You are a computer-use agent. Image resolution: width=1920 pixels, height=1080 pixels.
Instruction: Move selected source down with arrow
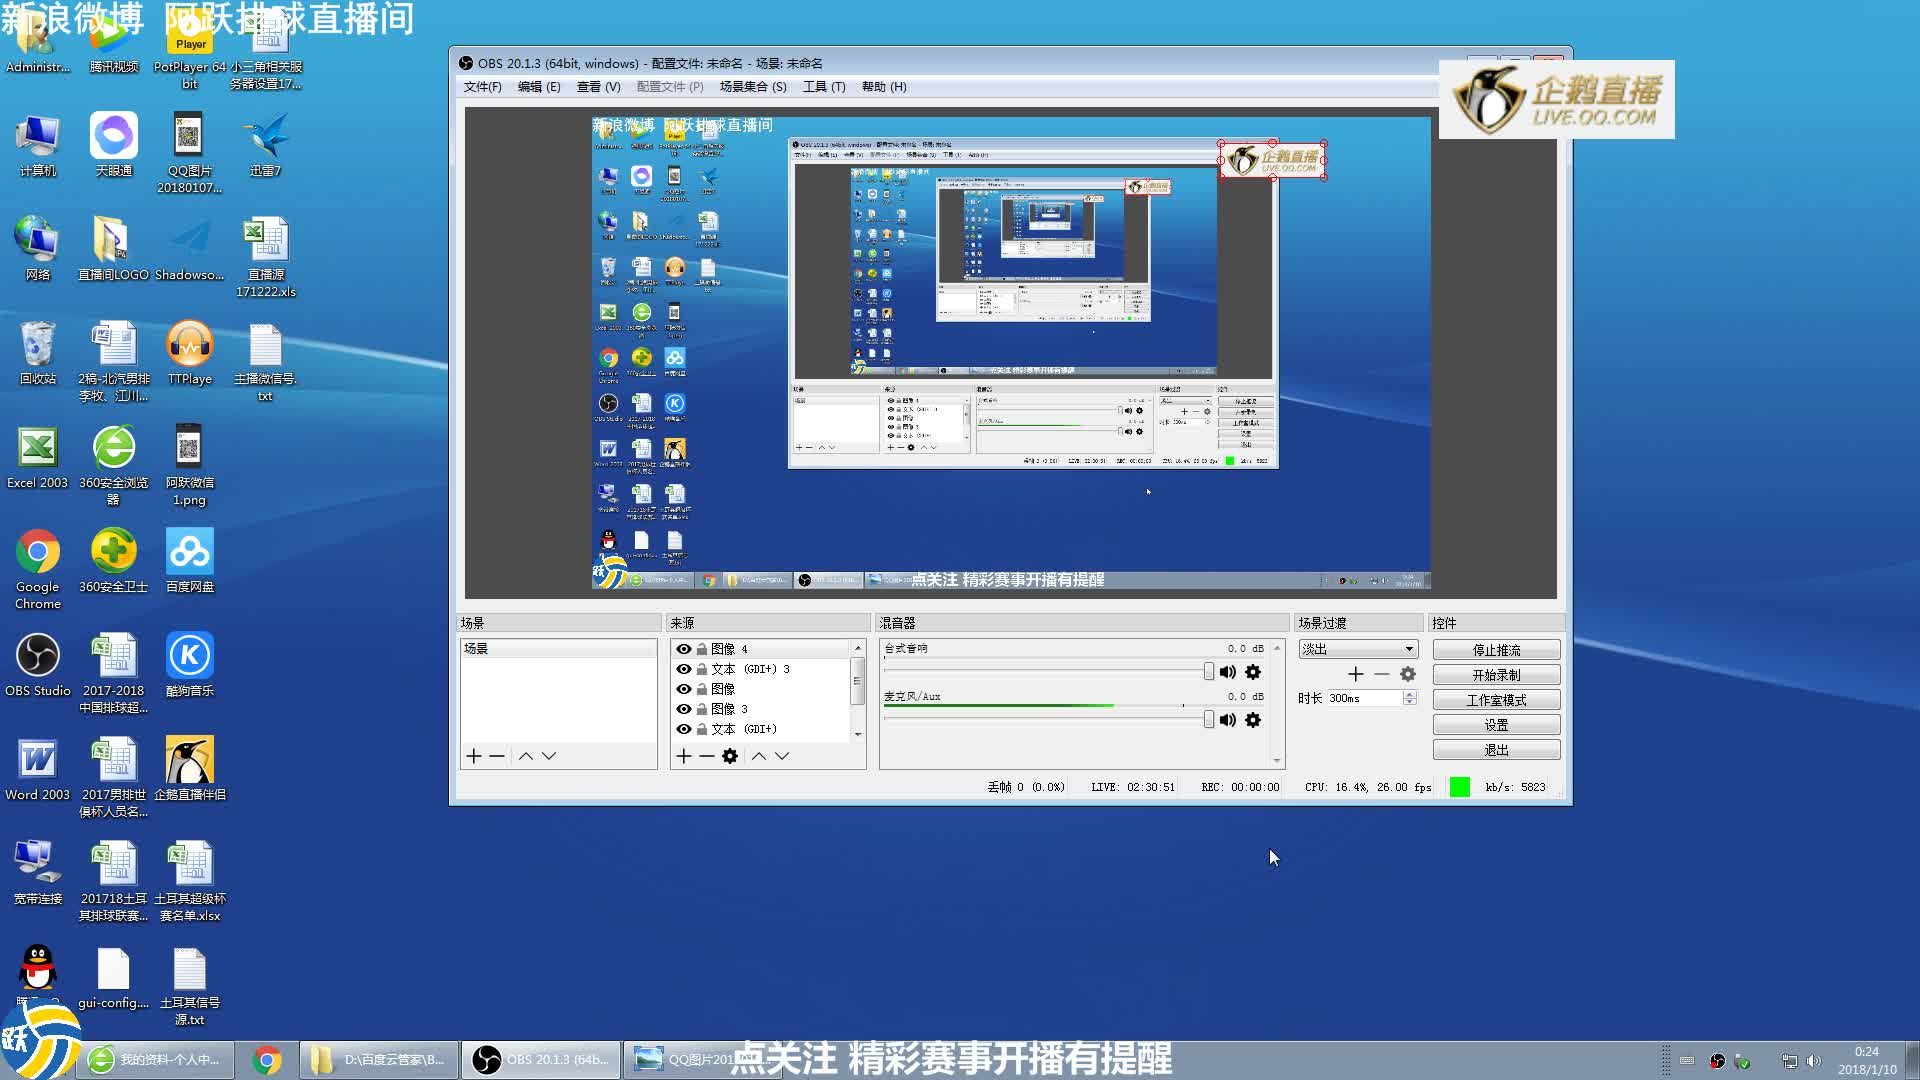[x=782, y=756]
